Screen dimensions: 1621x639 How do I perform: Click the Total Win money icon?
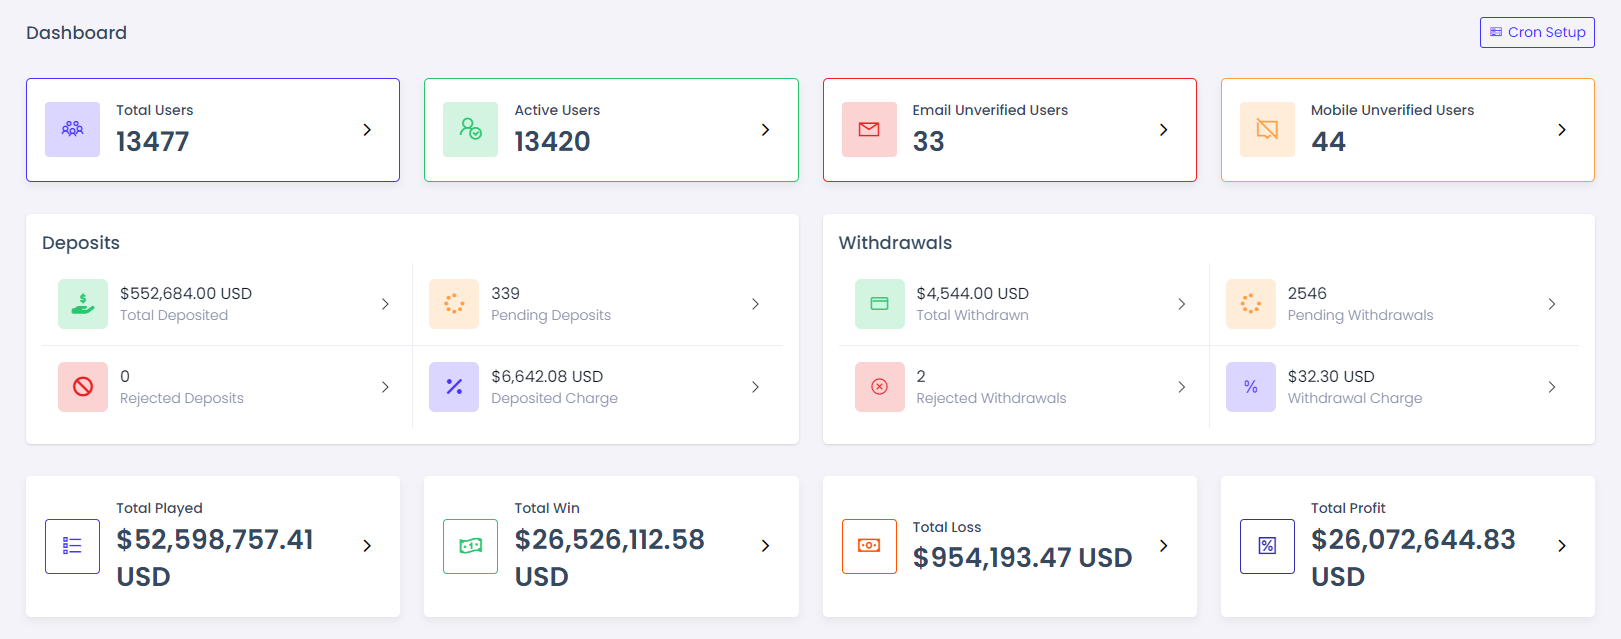(470, 546)
